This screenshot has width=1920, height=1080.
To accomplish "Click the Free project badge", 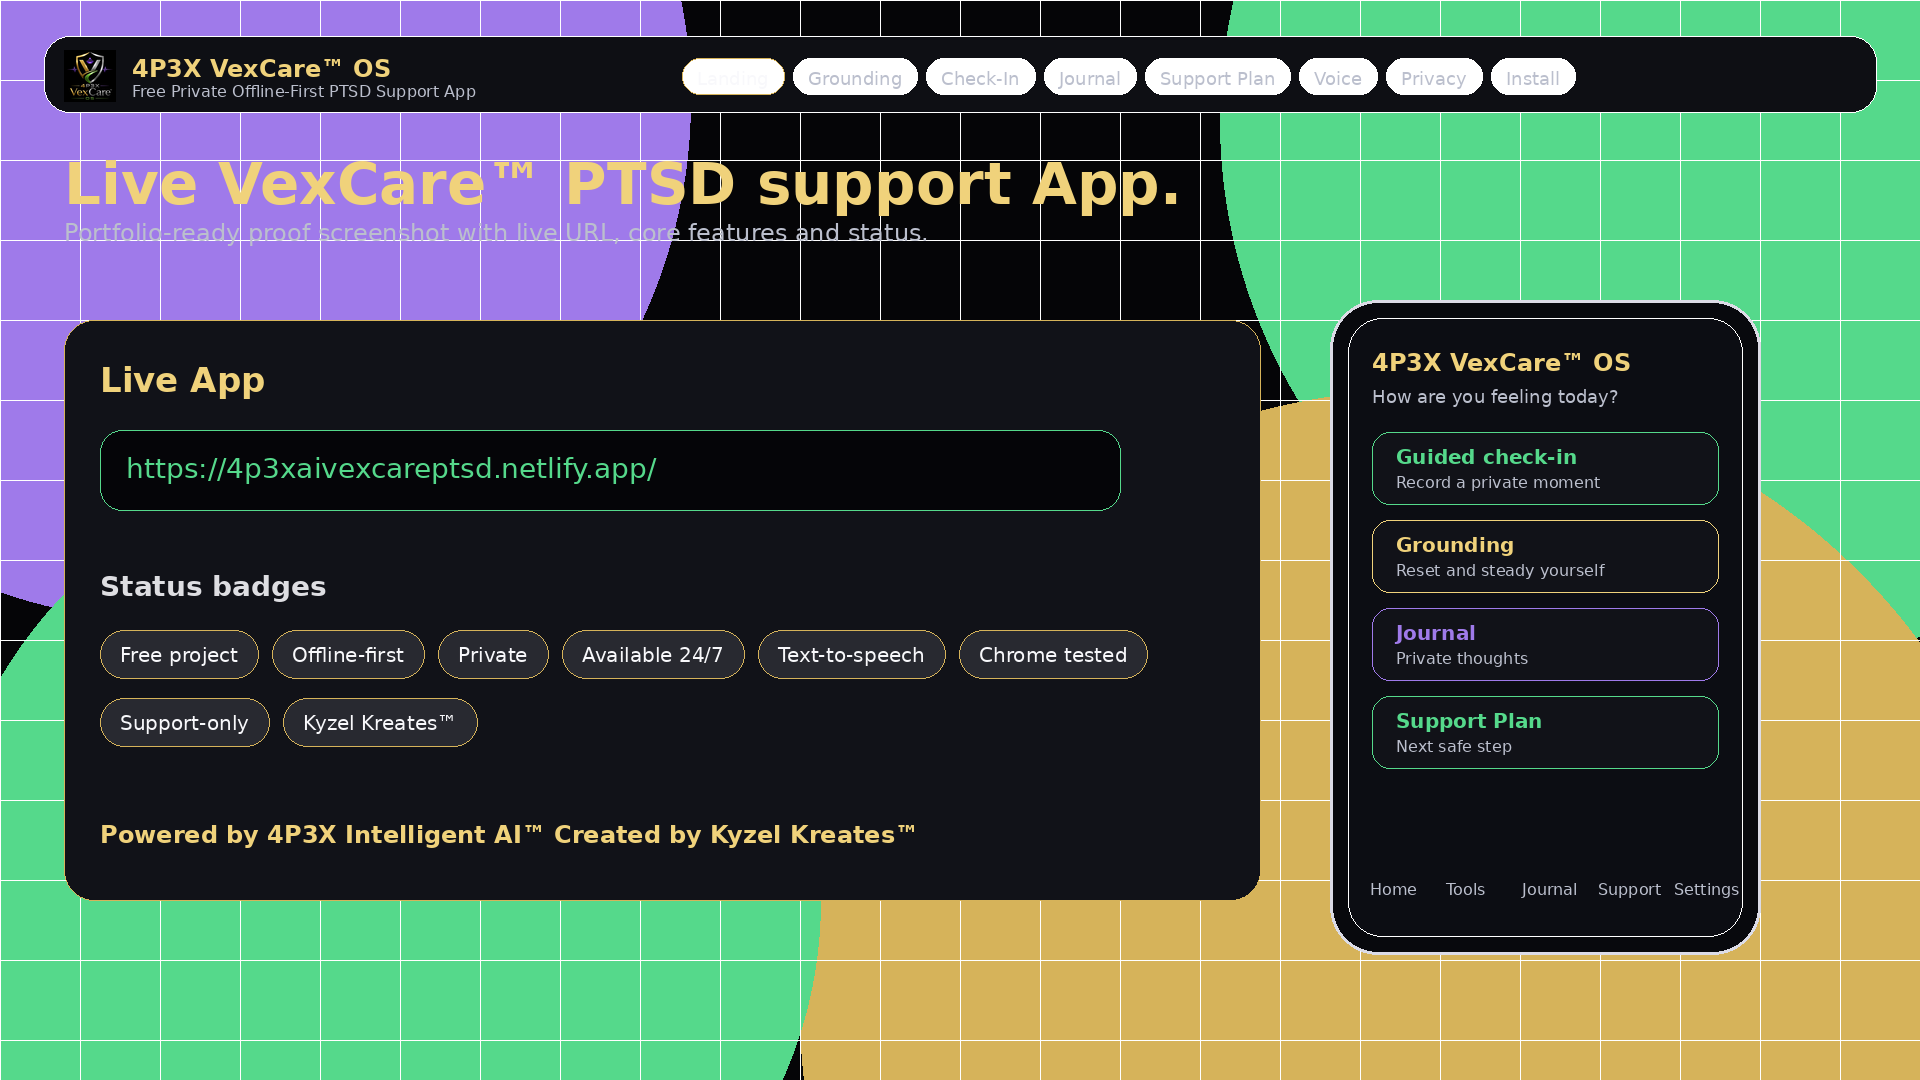I will pos(179,654).
